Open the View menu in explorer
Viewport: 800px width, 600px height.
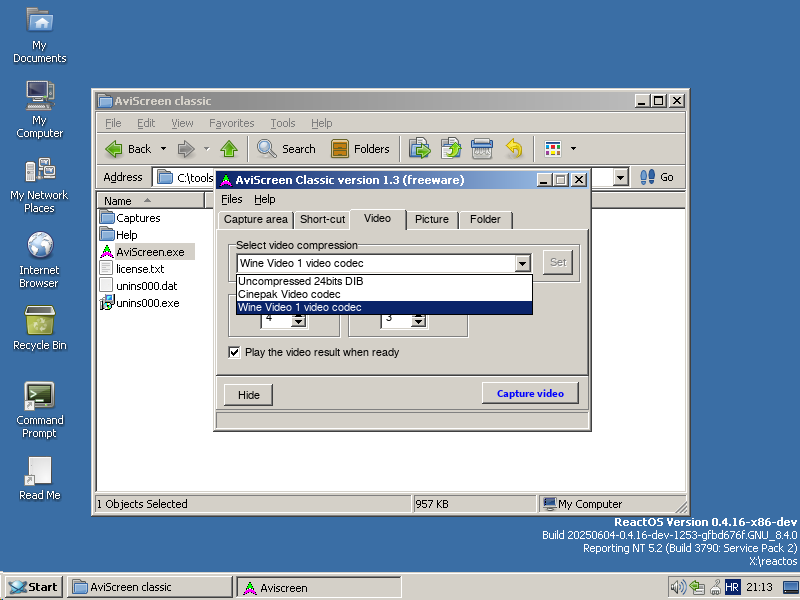182,123
